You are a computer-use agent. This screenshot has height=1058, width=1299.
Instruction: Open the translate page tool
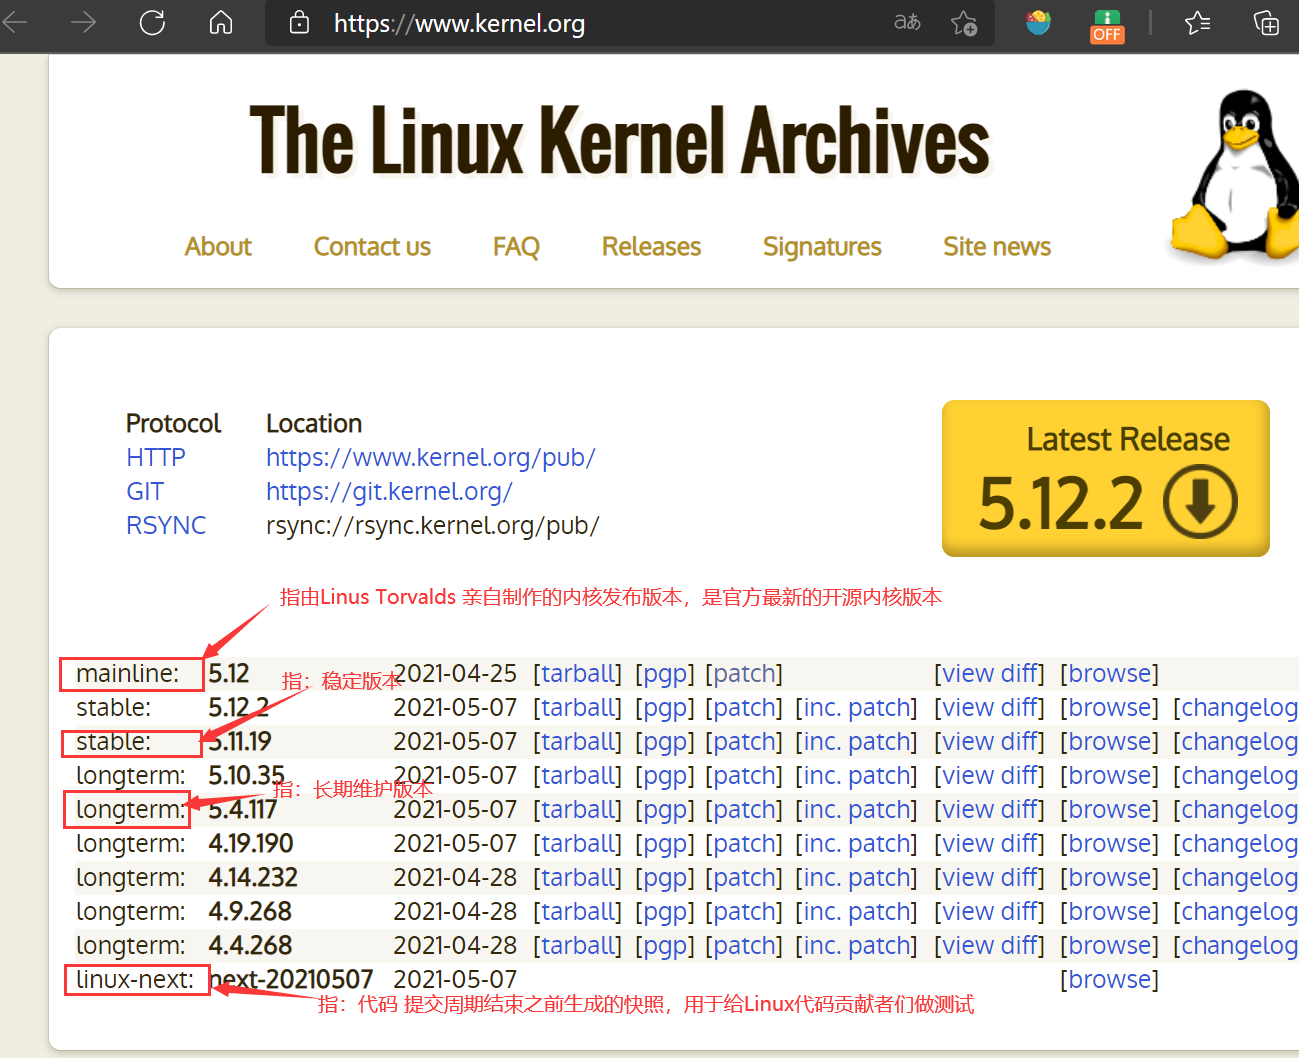coord(907,22)
